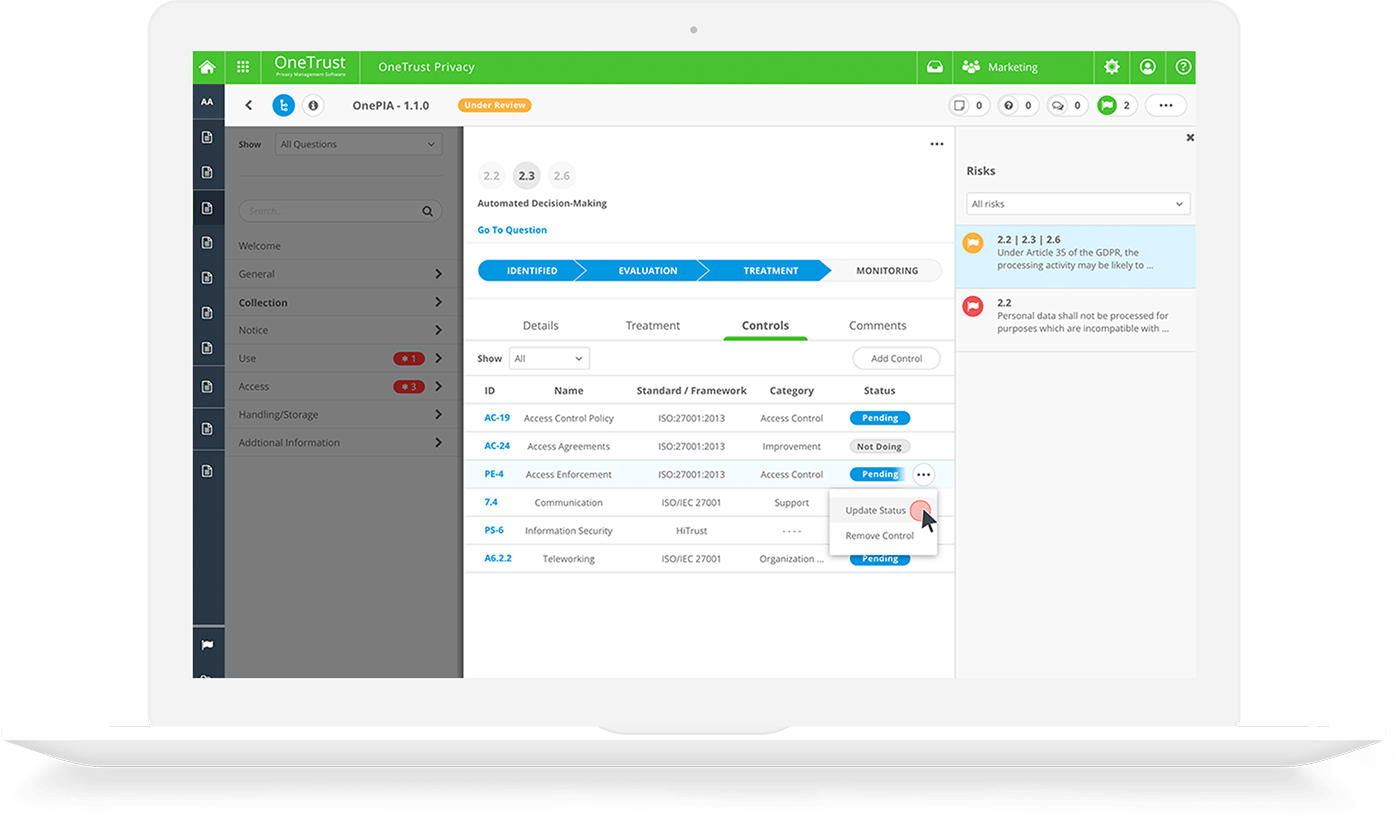Click the Treatment stage in progress bar
Image resolution: width=1400 pixels, height=821 pixels.
pos(770,270)
